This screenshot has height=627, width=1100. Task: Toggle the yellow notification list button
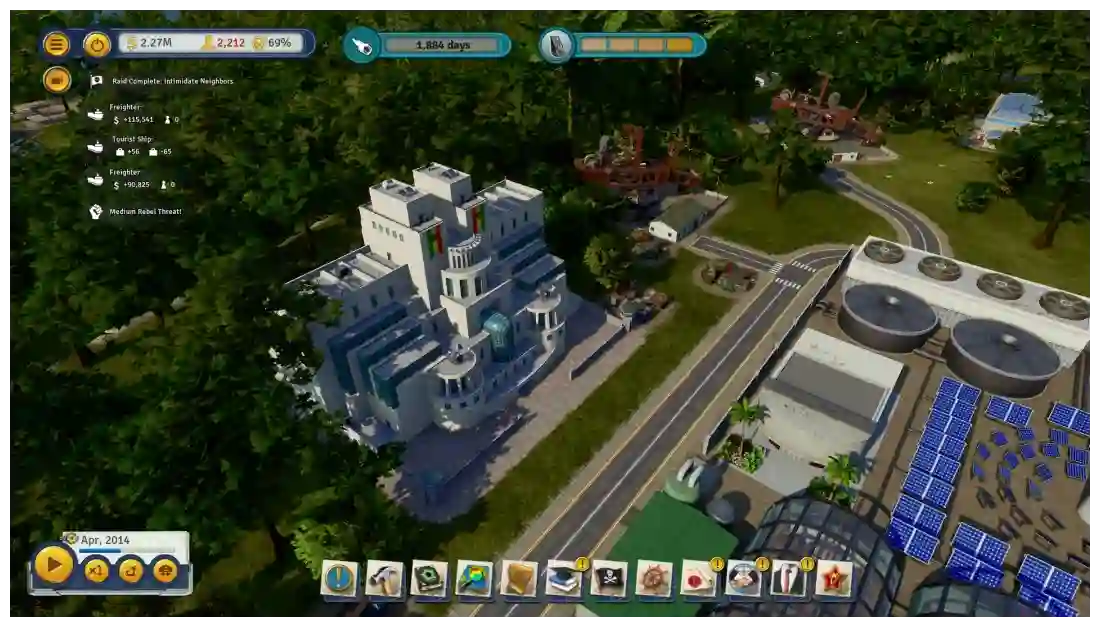click(x=56, y=80)
